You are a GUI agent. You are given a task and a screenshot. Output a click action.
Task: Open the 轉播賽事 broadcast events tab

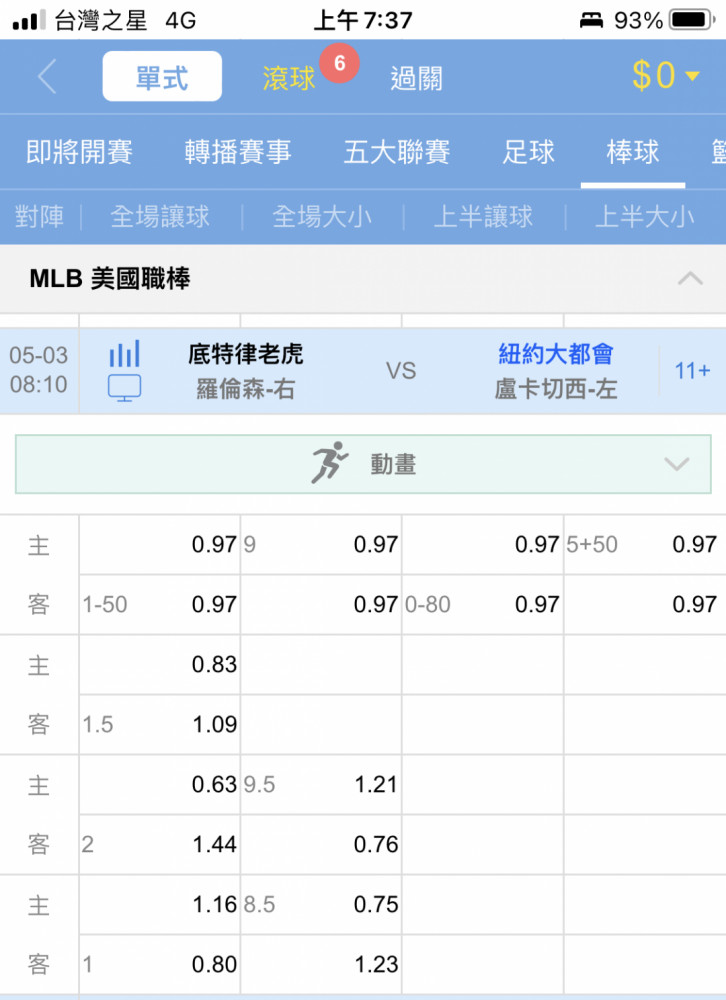pos(238,152)
